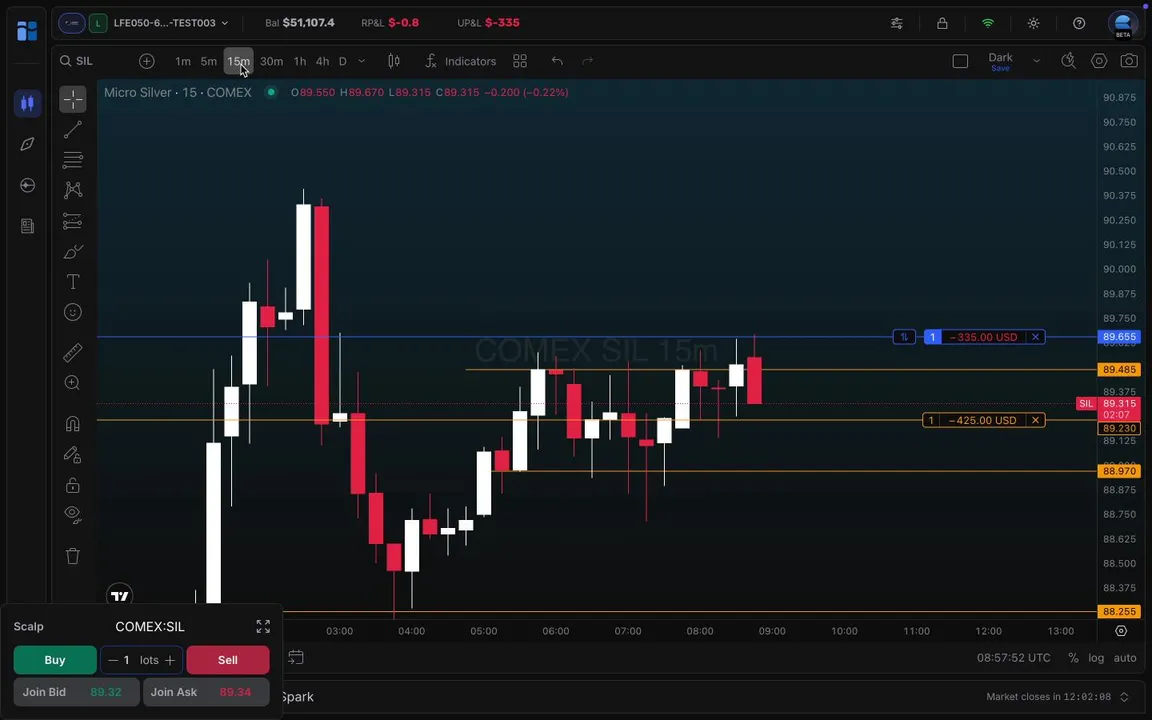Expand the market closes session info
Viewport: 1152px width, 720px height.
(x=1124, y=696)
